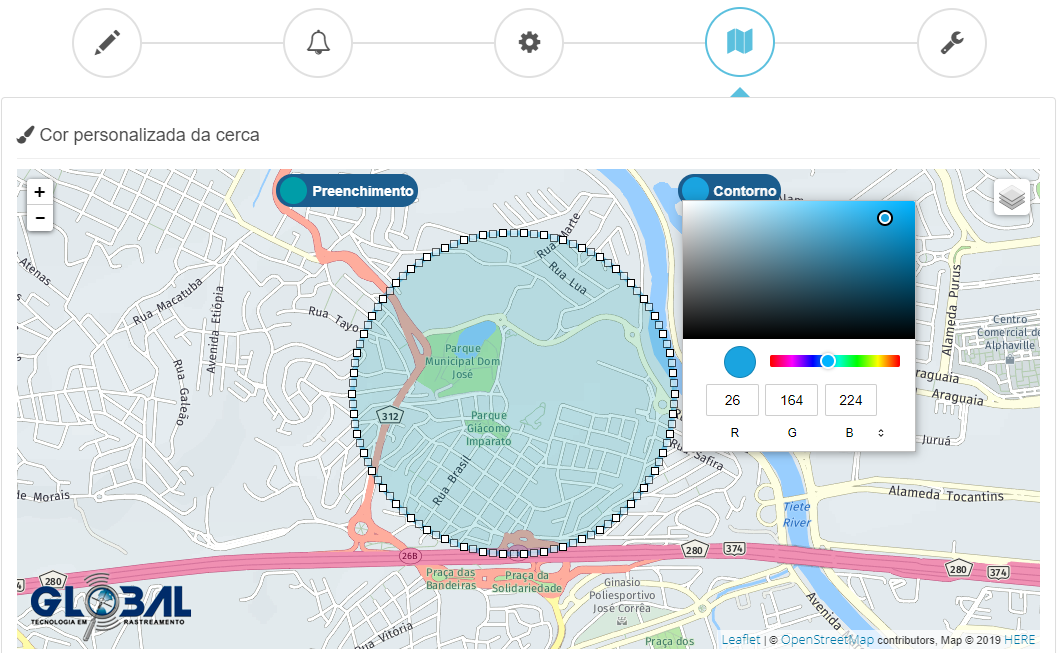Click the 'Rua Macatuba' street label

167,301
